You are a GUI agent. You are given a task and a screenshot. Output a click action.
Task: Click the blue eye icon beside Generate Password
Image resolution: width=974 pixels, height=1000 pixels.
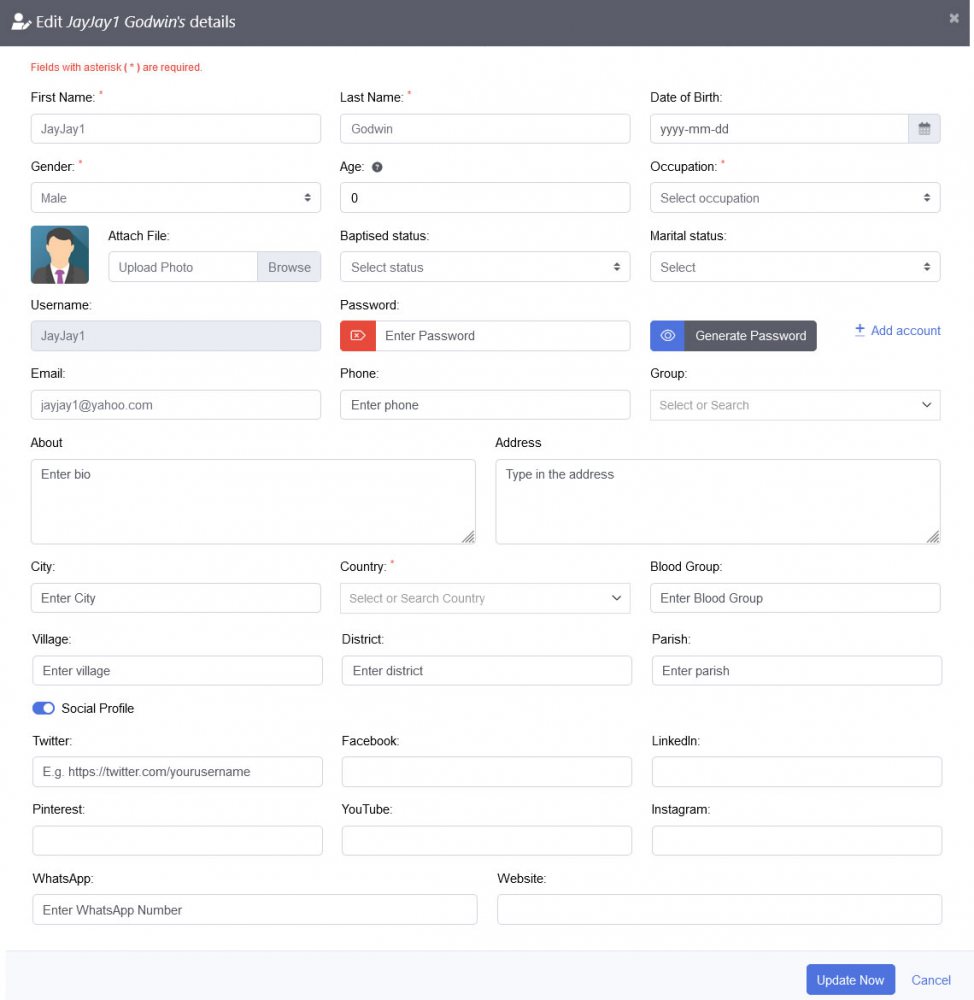tap(667, 336)
